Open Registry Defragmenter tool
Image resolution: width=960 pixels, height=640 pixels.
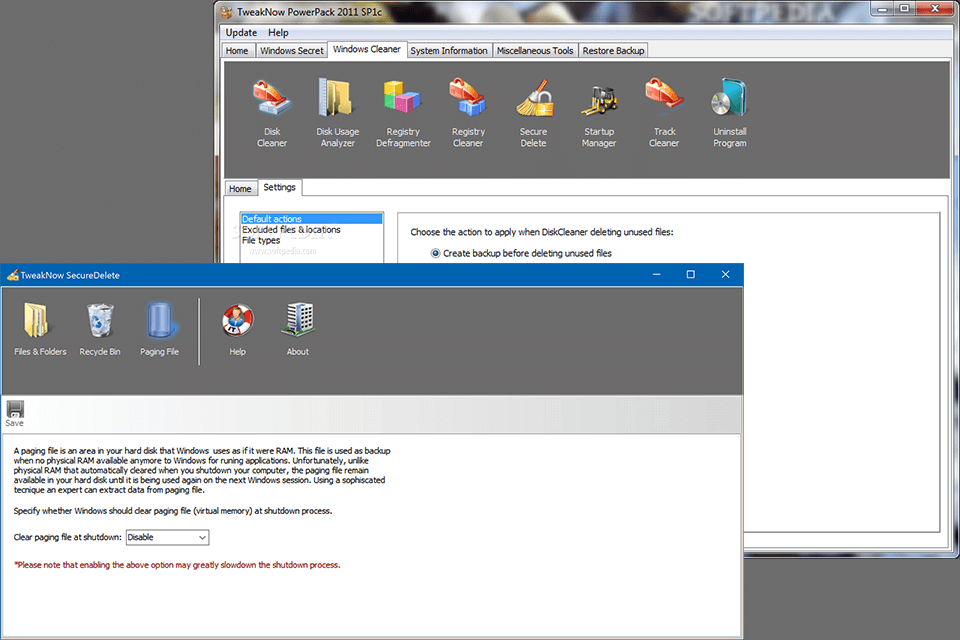tap(403, 114)
